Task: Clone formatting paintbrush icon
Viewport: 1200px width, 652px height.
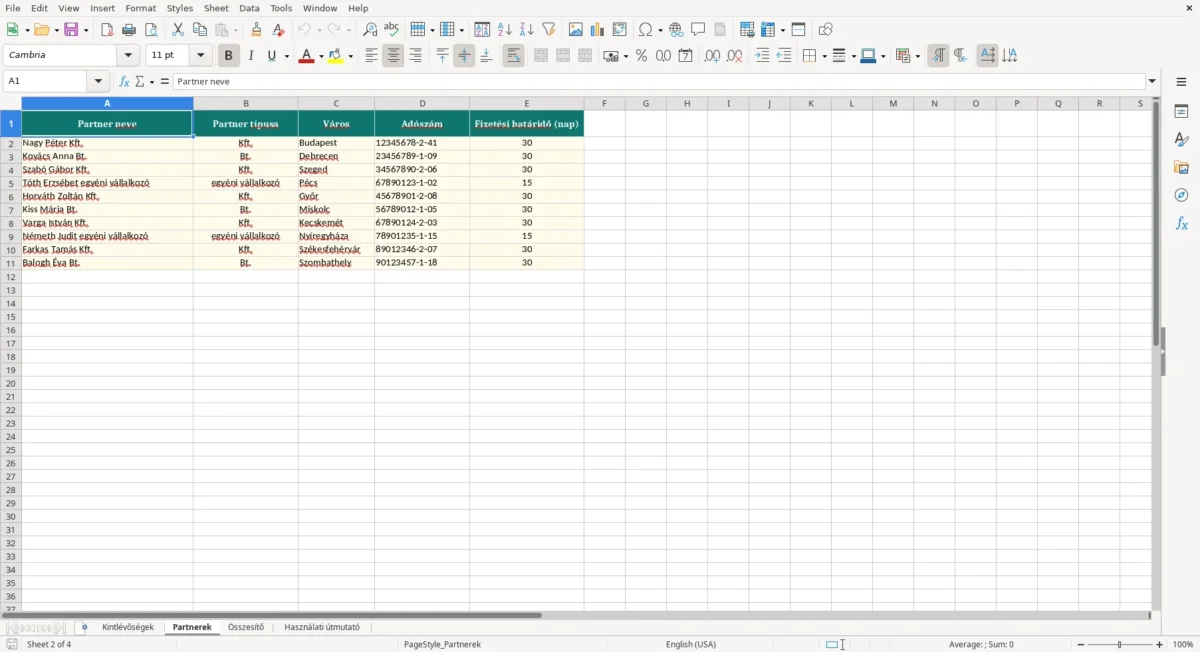Action: click(257, 30)
